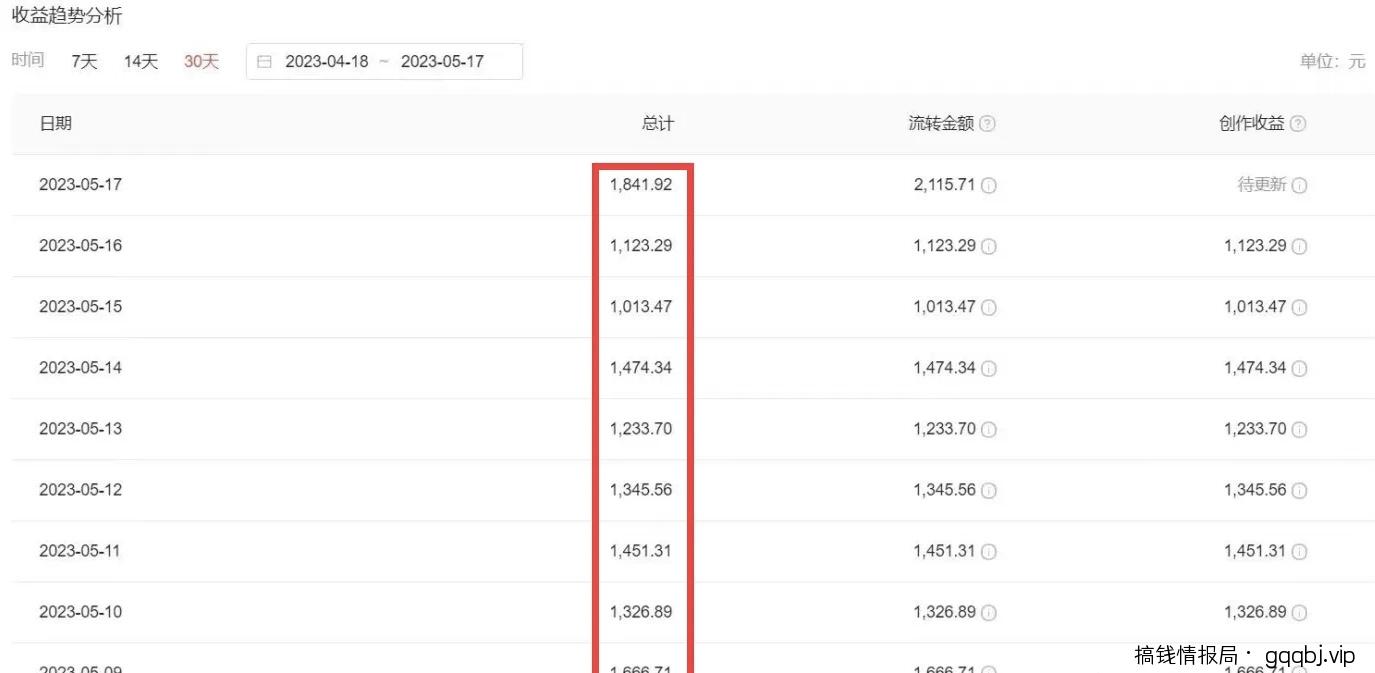1375x673 pixels.
Task: Select the 7天 time range
Action: pos(84,62)
